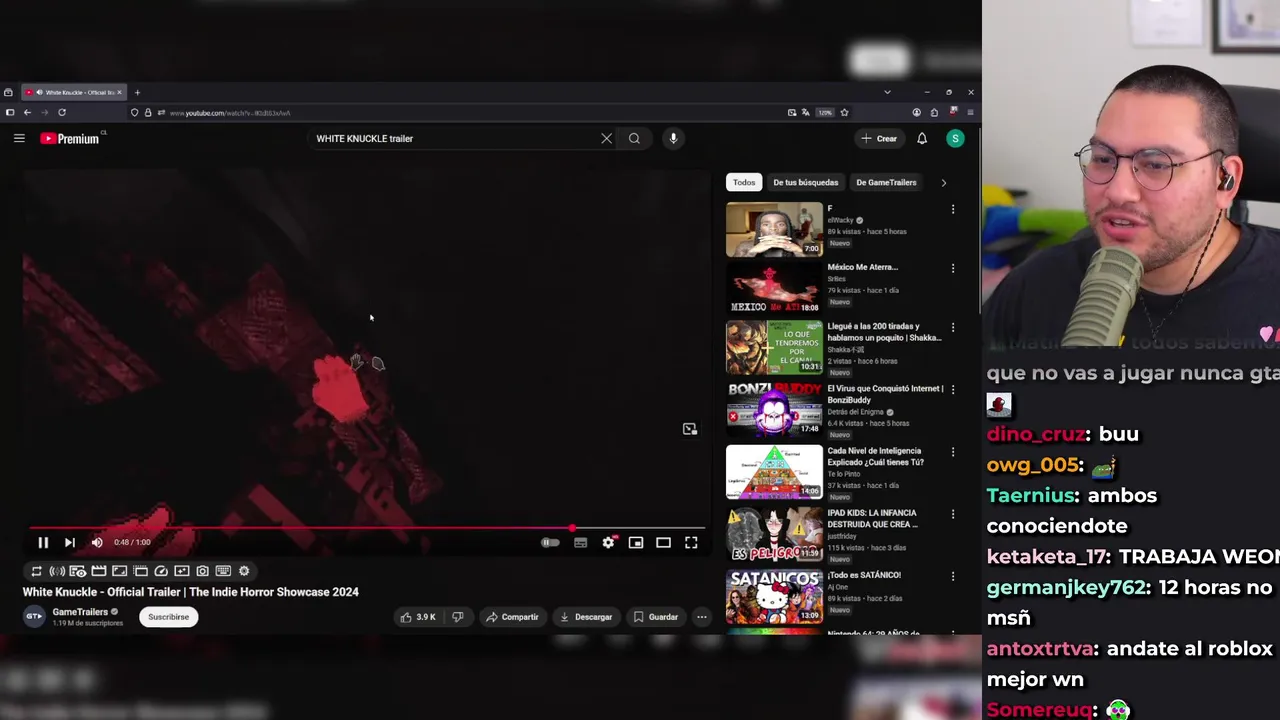Open the notifications bell
This screenshot has height=720, width=1280.
(x=922, y=139)
